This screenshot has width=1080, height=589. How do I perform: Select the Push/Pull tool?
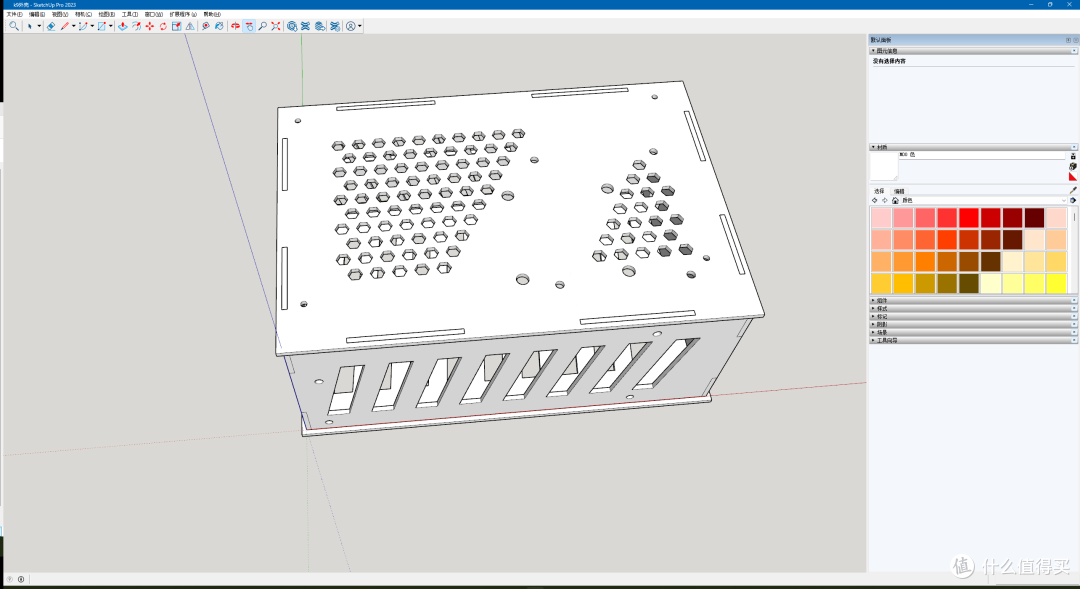click(x=122, y=26)
